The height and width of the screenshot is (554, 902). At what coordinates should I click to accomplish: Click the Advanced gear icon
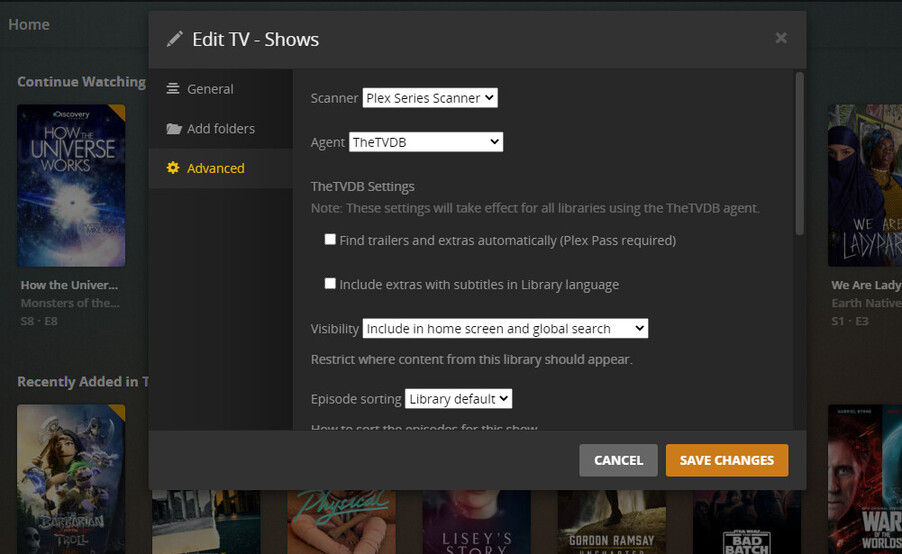[173, 168]
